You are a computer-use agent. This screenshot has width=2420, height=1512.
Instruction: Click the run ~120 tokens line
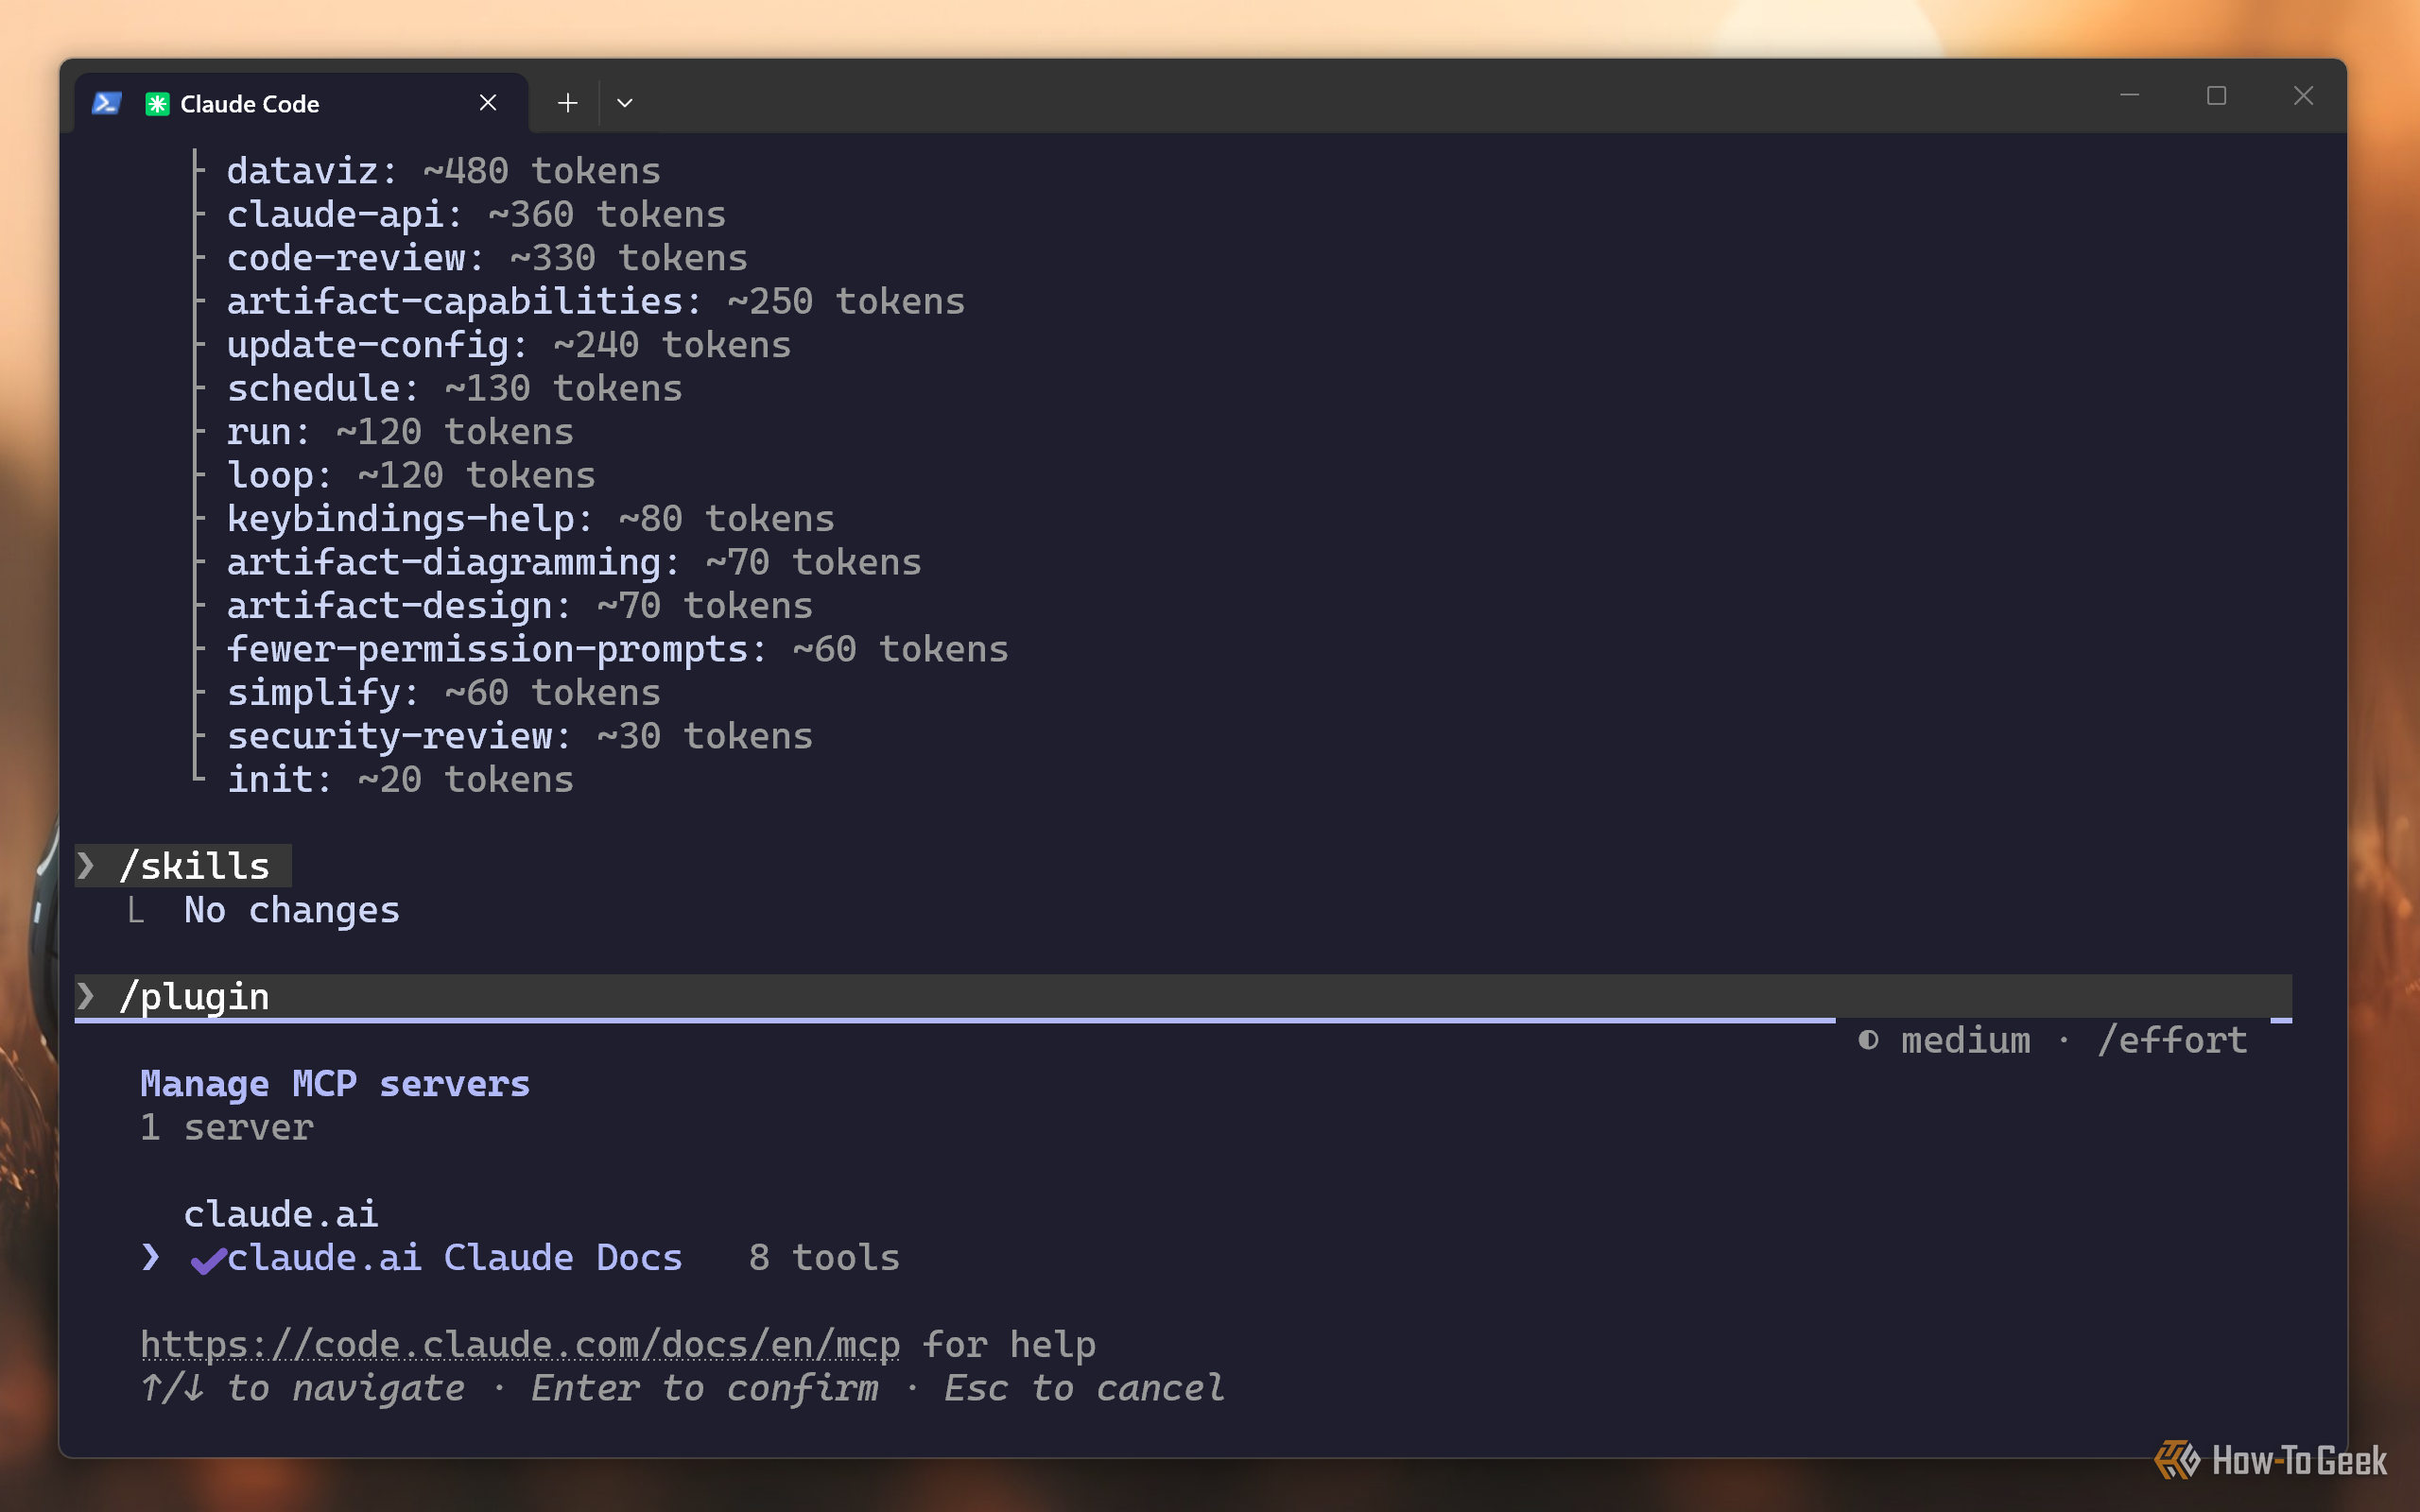tap(400, 432)
